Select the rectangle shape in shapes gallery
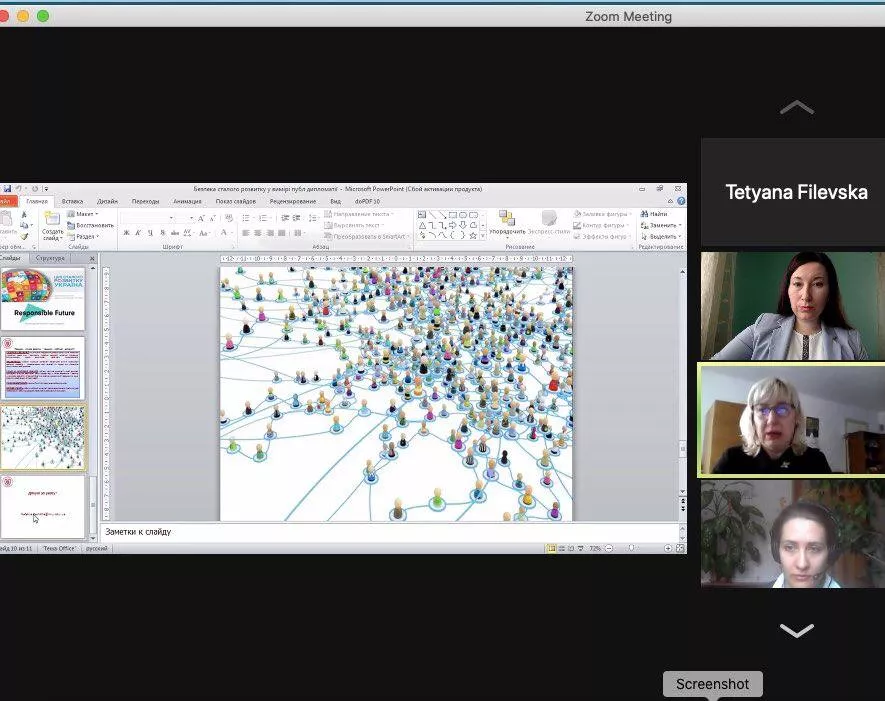This screenshot has width=885, height=701. coord(451,214)
